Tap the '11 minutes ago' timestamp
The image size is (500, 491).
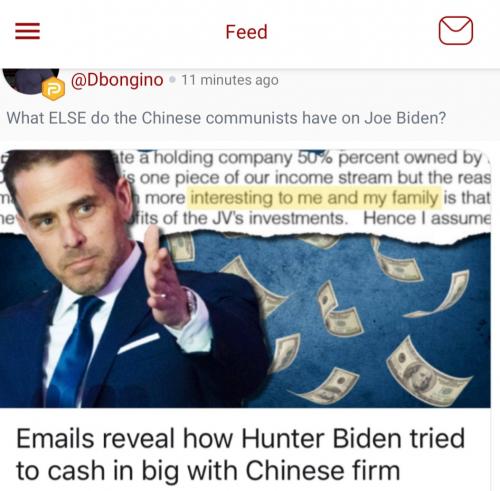[230, 80]
